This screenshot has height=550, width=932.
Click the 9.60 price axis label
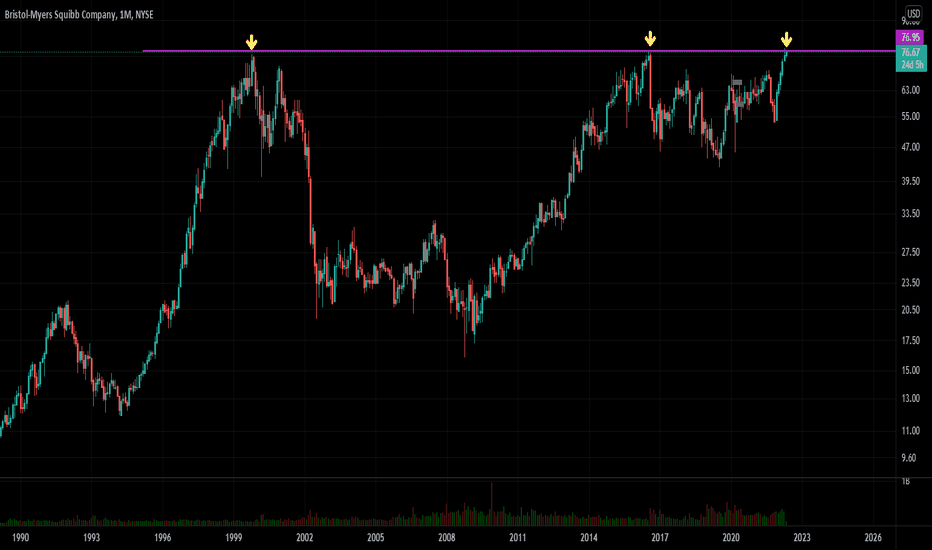[908, 458]
